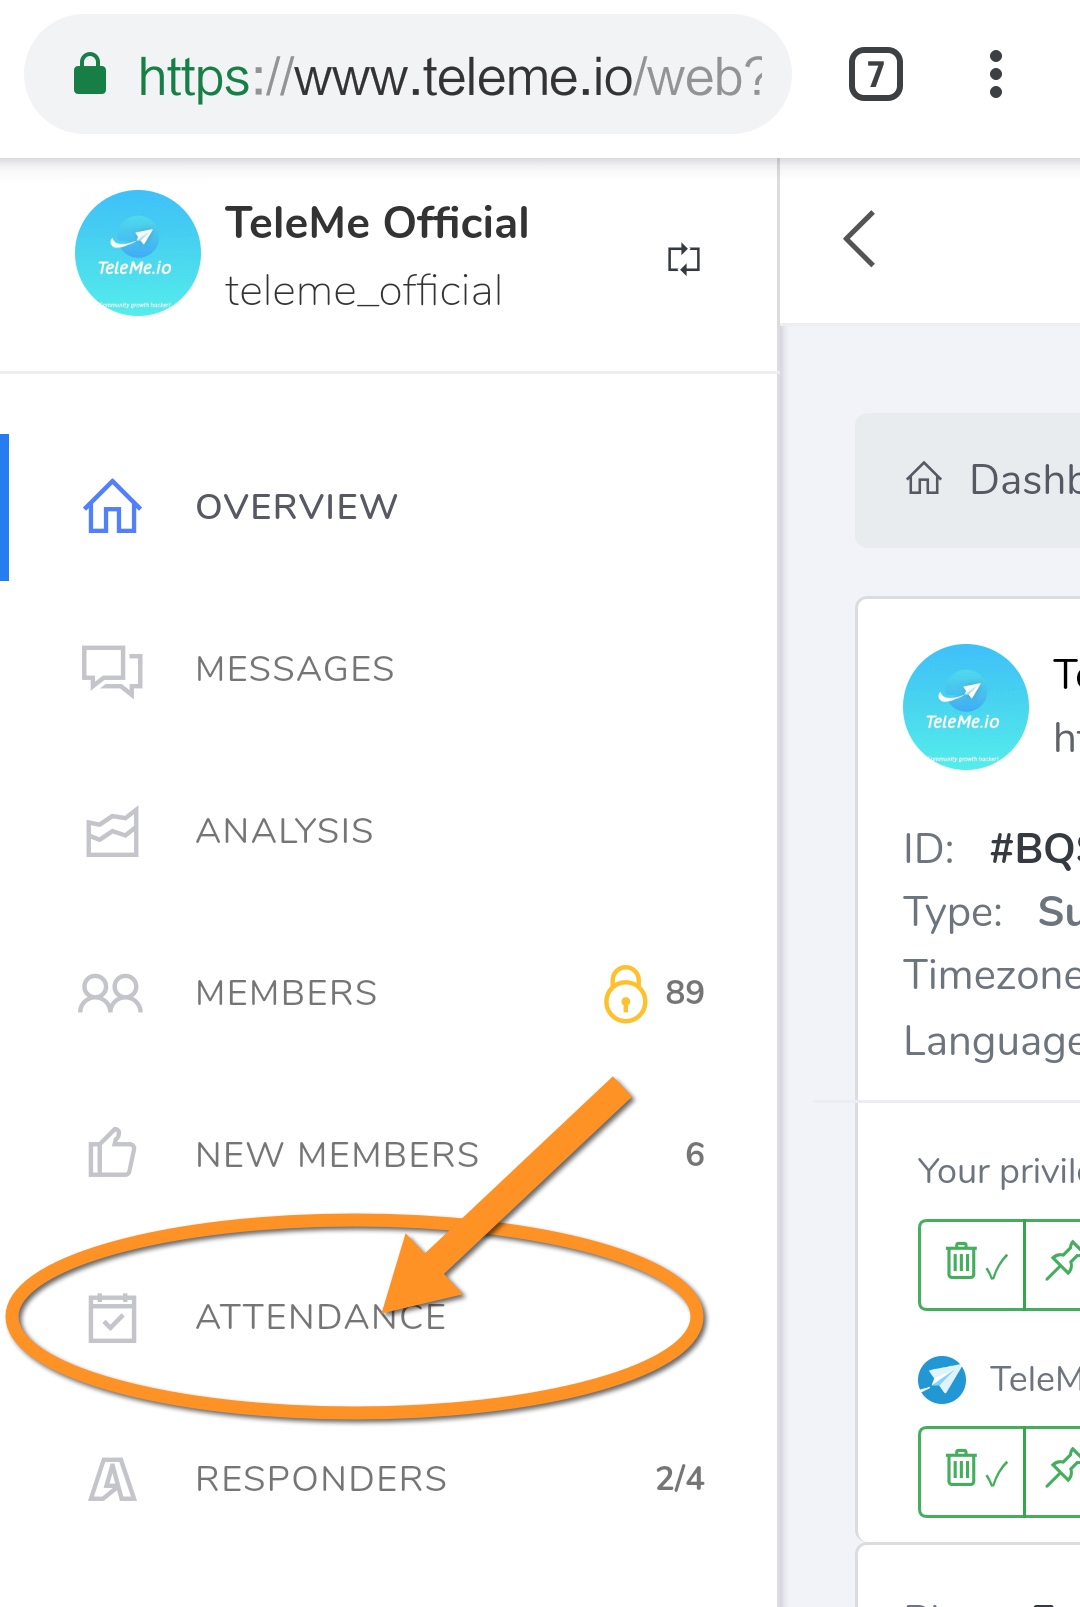Open the Overview home icon
Image resolution: width=1080 pixels, height=1607 pixels.
tap(112, 506)
